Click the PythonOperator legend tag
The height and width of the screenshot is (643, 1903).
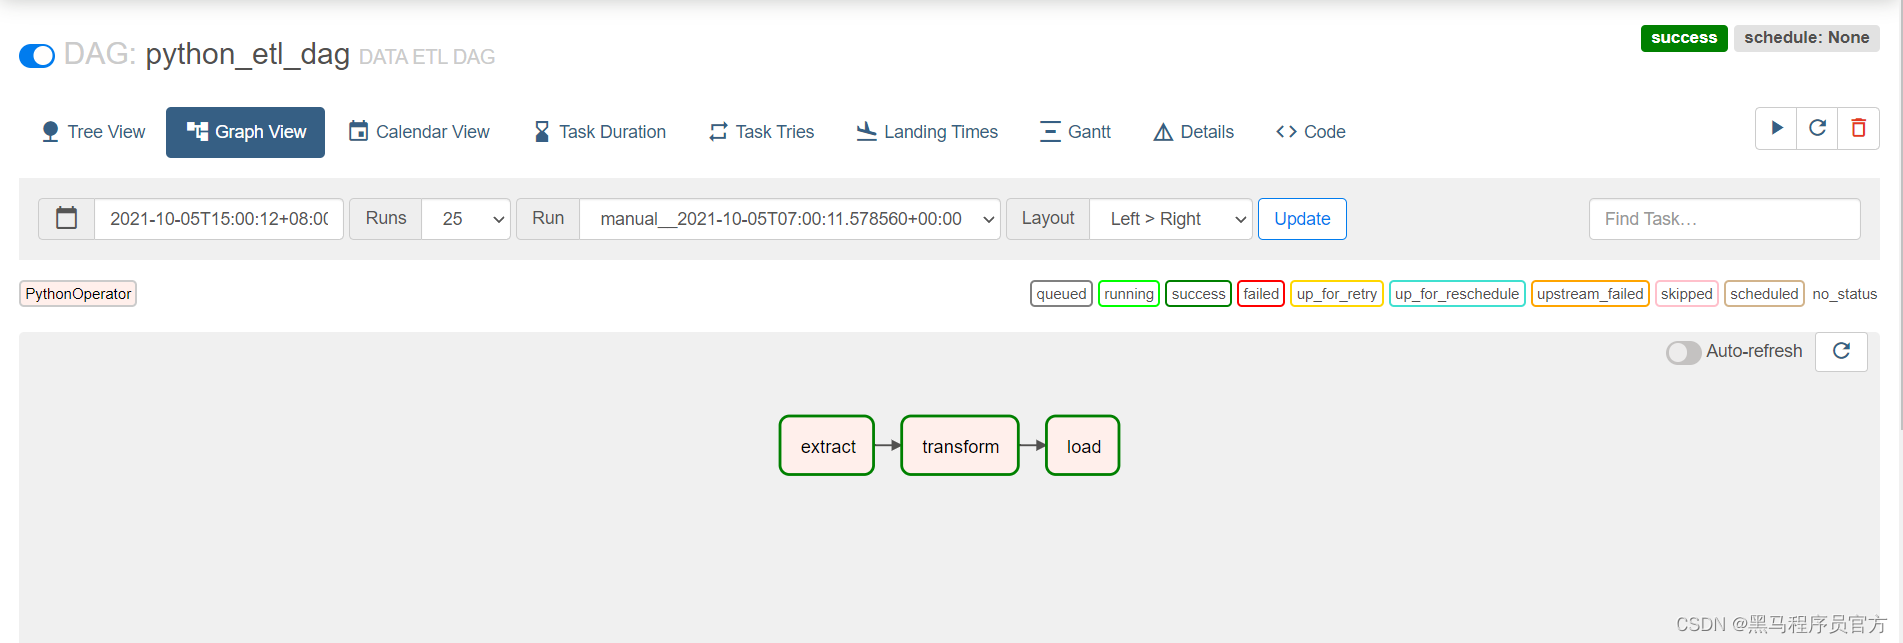pos(78,294)
